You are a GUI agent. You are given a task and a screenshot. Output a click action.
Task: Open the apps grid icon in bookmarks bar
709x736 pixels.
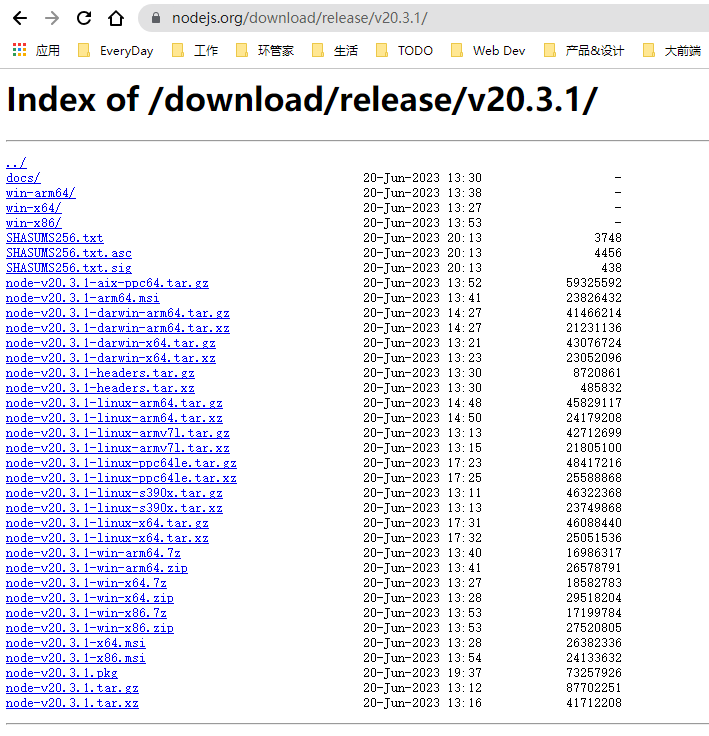click(19, 50)
